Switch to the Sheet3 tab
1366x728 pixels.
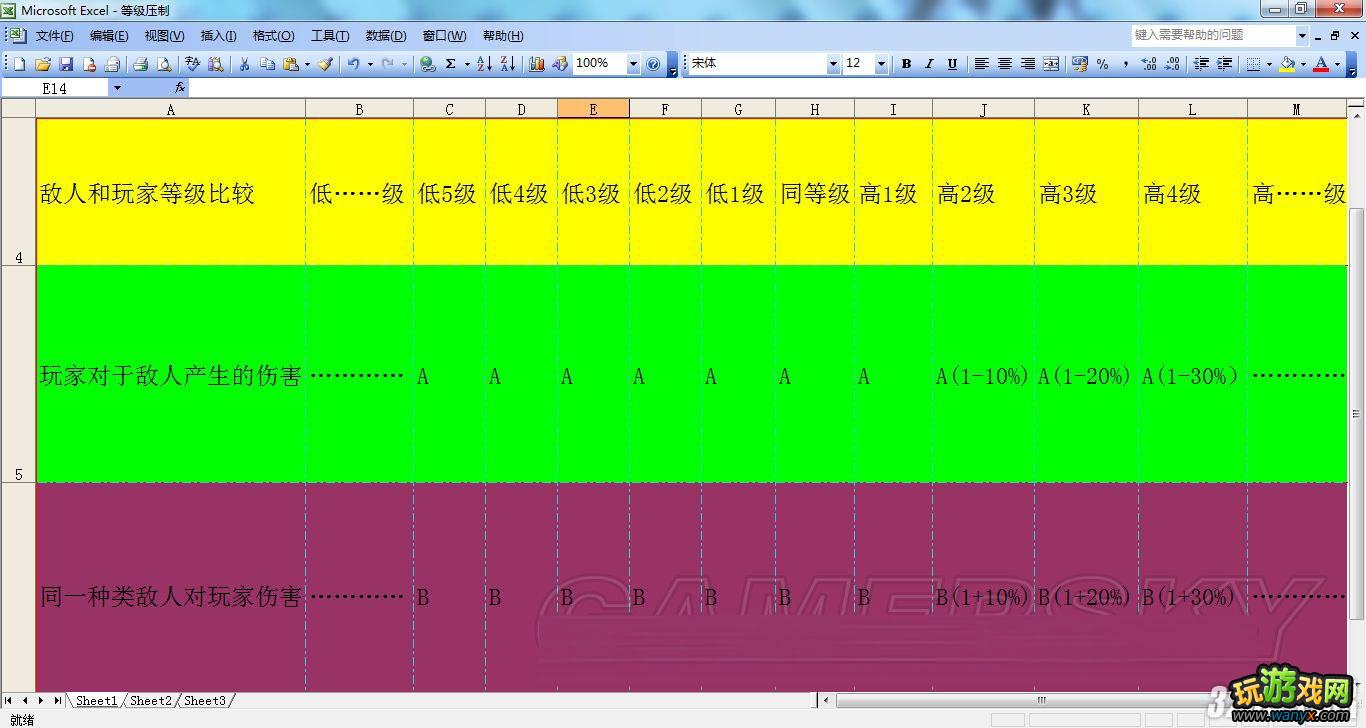click(205, 701)
